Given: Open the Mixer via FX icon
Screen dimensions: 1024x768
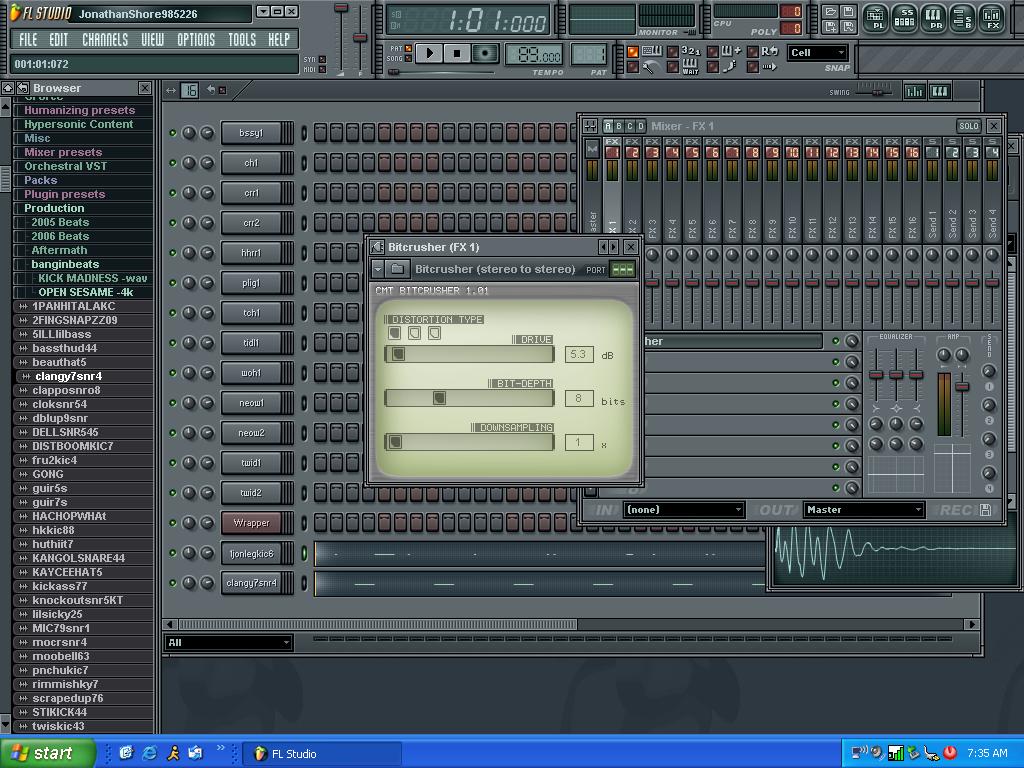Looking at the screenshot, I should tap(991, 18).
